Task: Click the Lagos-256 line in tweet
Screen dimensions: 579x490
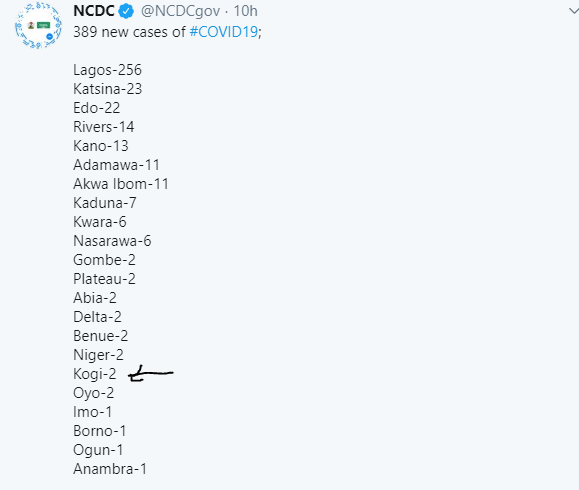Action: [107, 70]
